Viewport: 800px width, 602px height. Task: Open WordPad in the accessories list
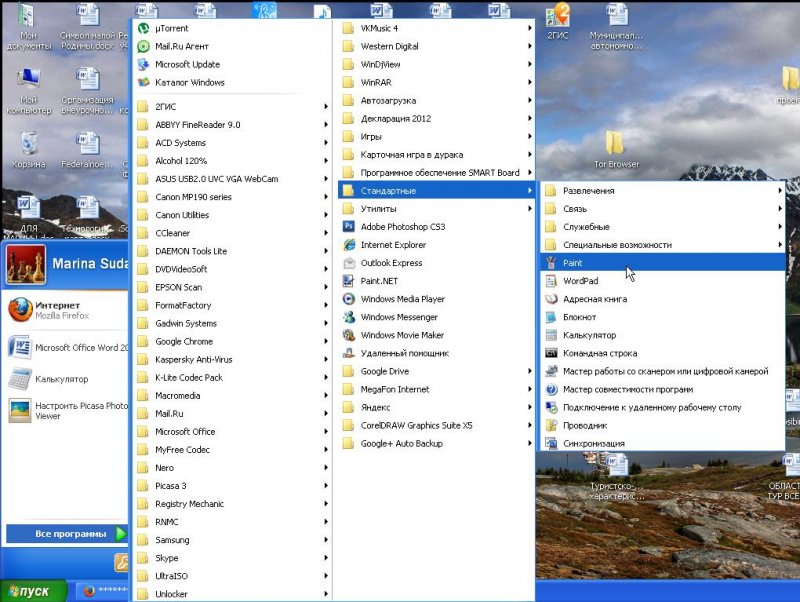[x=662, y=281]
